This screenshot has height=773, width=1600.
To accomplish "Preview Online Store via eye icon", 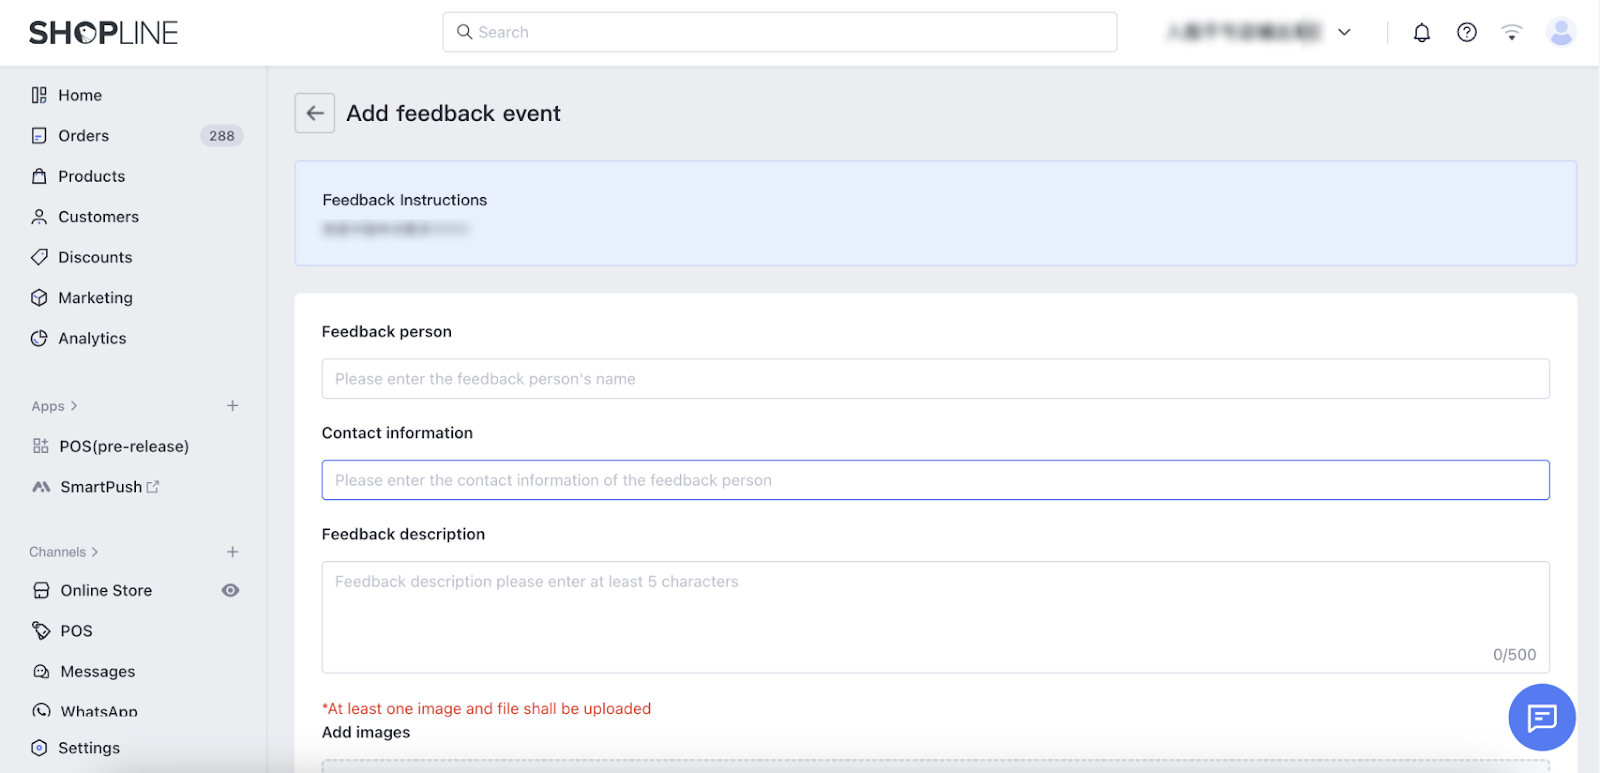I will [230, 591].
